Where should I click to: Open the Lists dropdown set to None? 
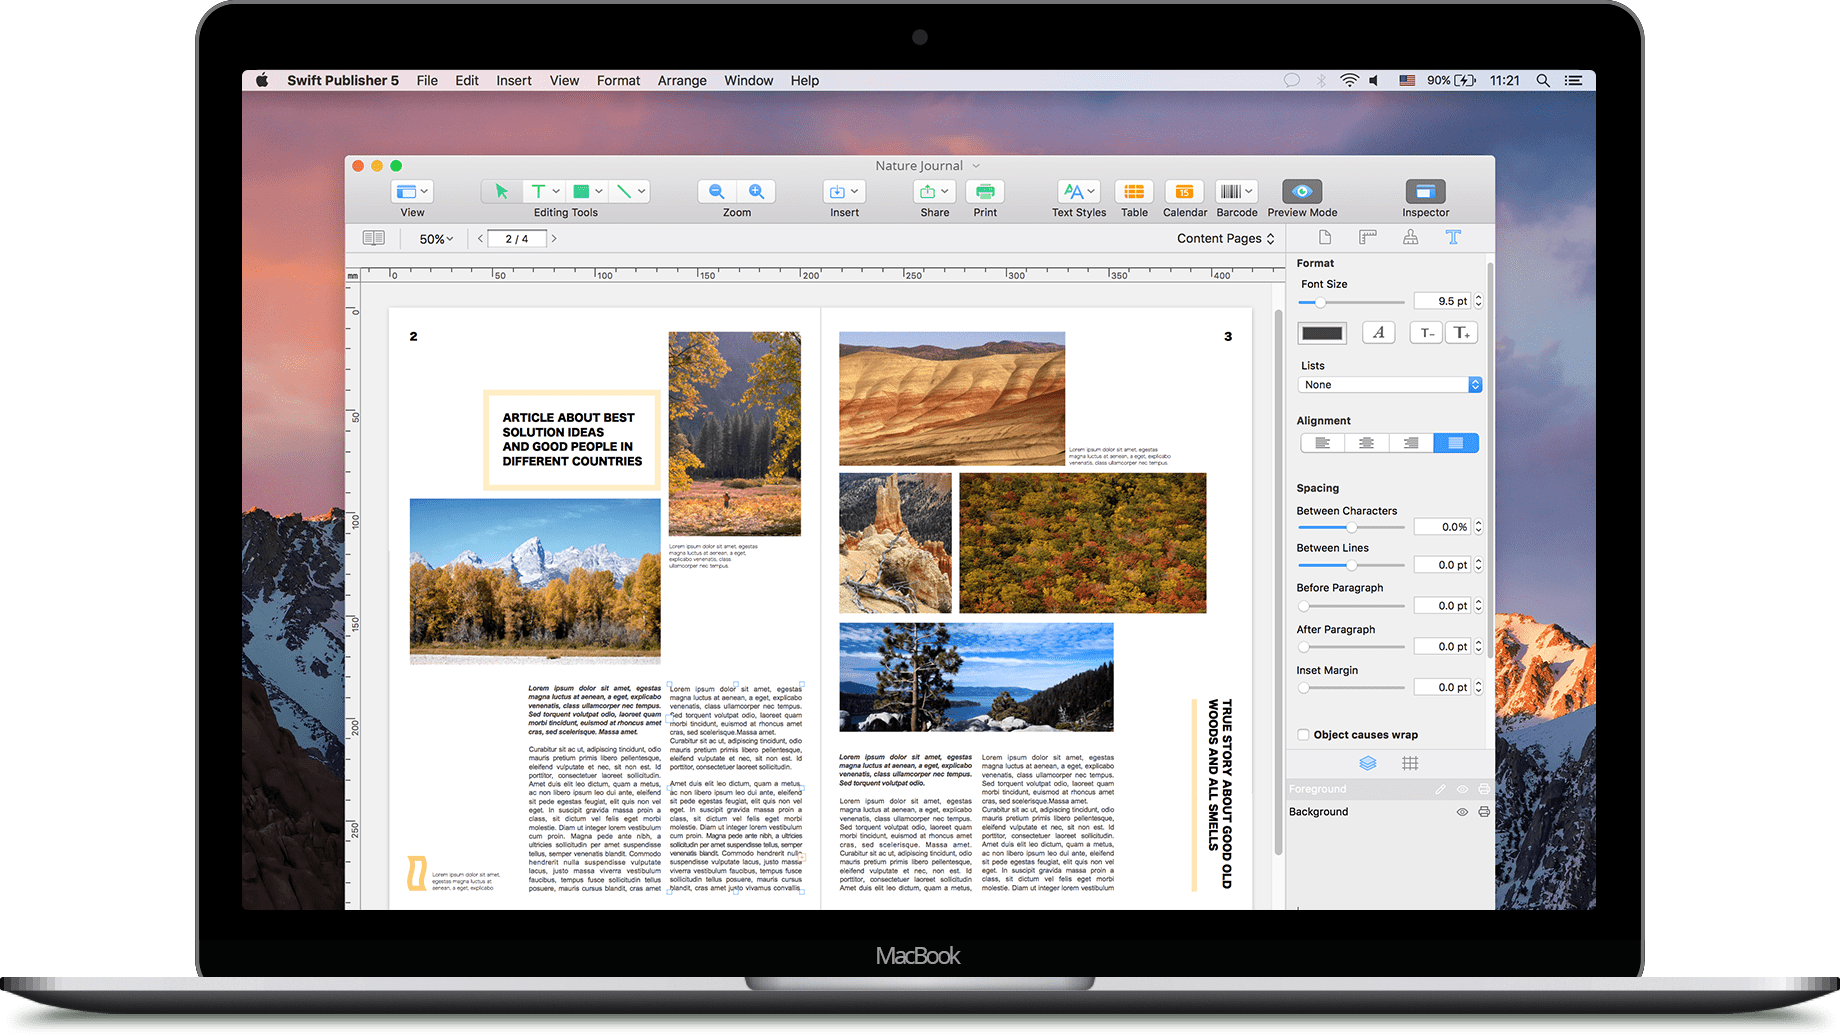click(x=1389, y=384)
